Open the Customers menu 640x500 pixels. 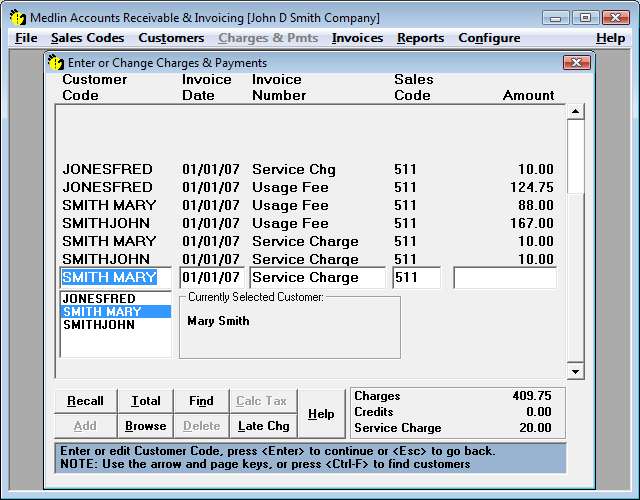(x=171, y=38)
